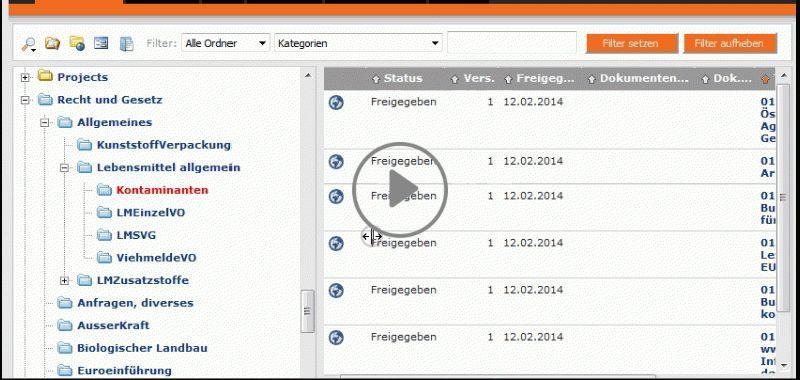Open the Kategorien dropdown
Image resolution: width=800 pixels, height=380 pixels.
[358, 43]
